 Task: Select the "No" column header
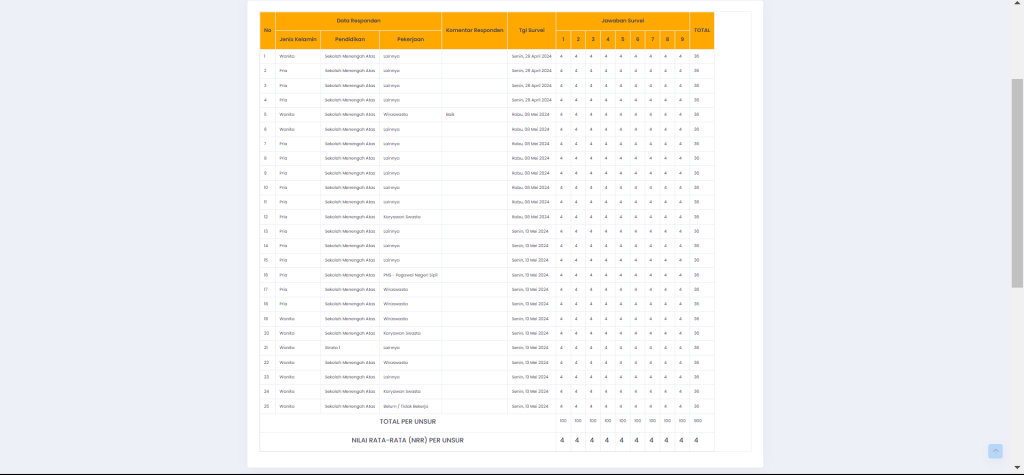pyautogui.click(x=267, y=30)
